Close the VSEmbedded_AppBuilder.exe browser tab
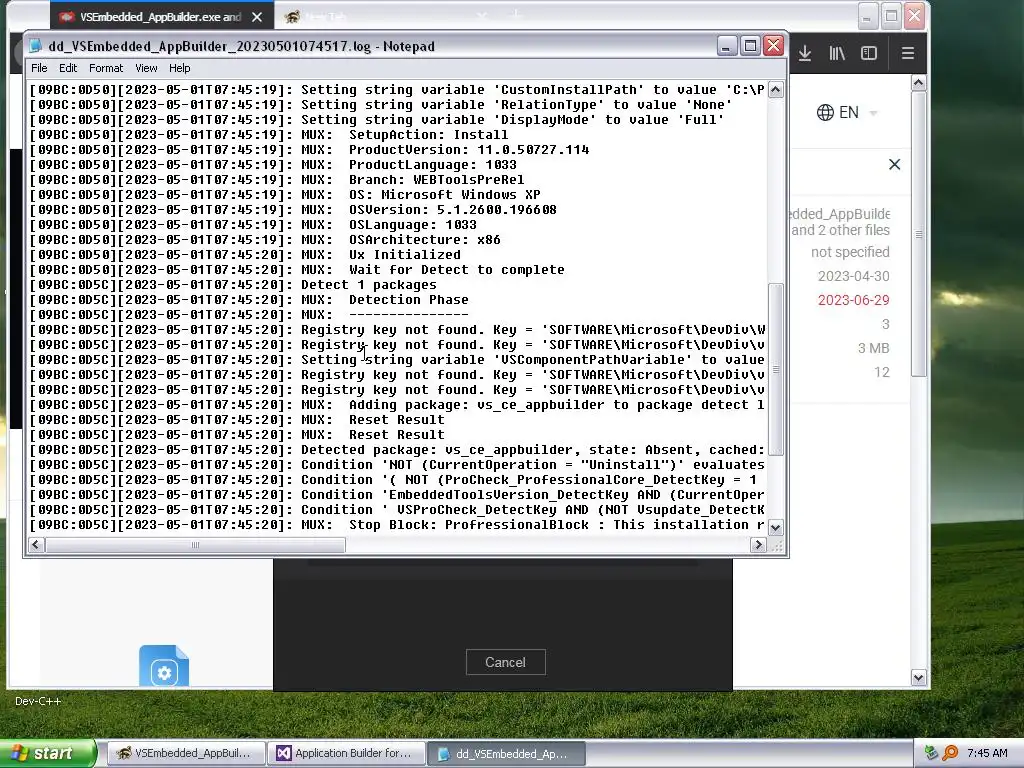The height and width of the screenshot is (768, 1024). coord(257,17)
